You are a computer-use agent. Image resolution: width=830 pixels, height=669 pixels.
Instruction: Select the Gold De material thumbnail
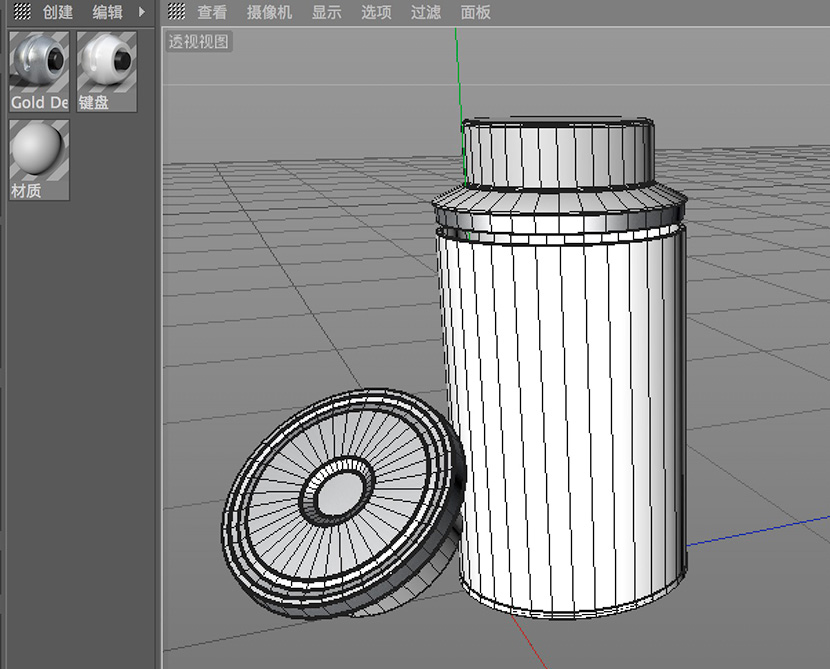[39, 62]
